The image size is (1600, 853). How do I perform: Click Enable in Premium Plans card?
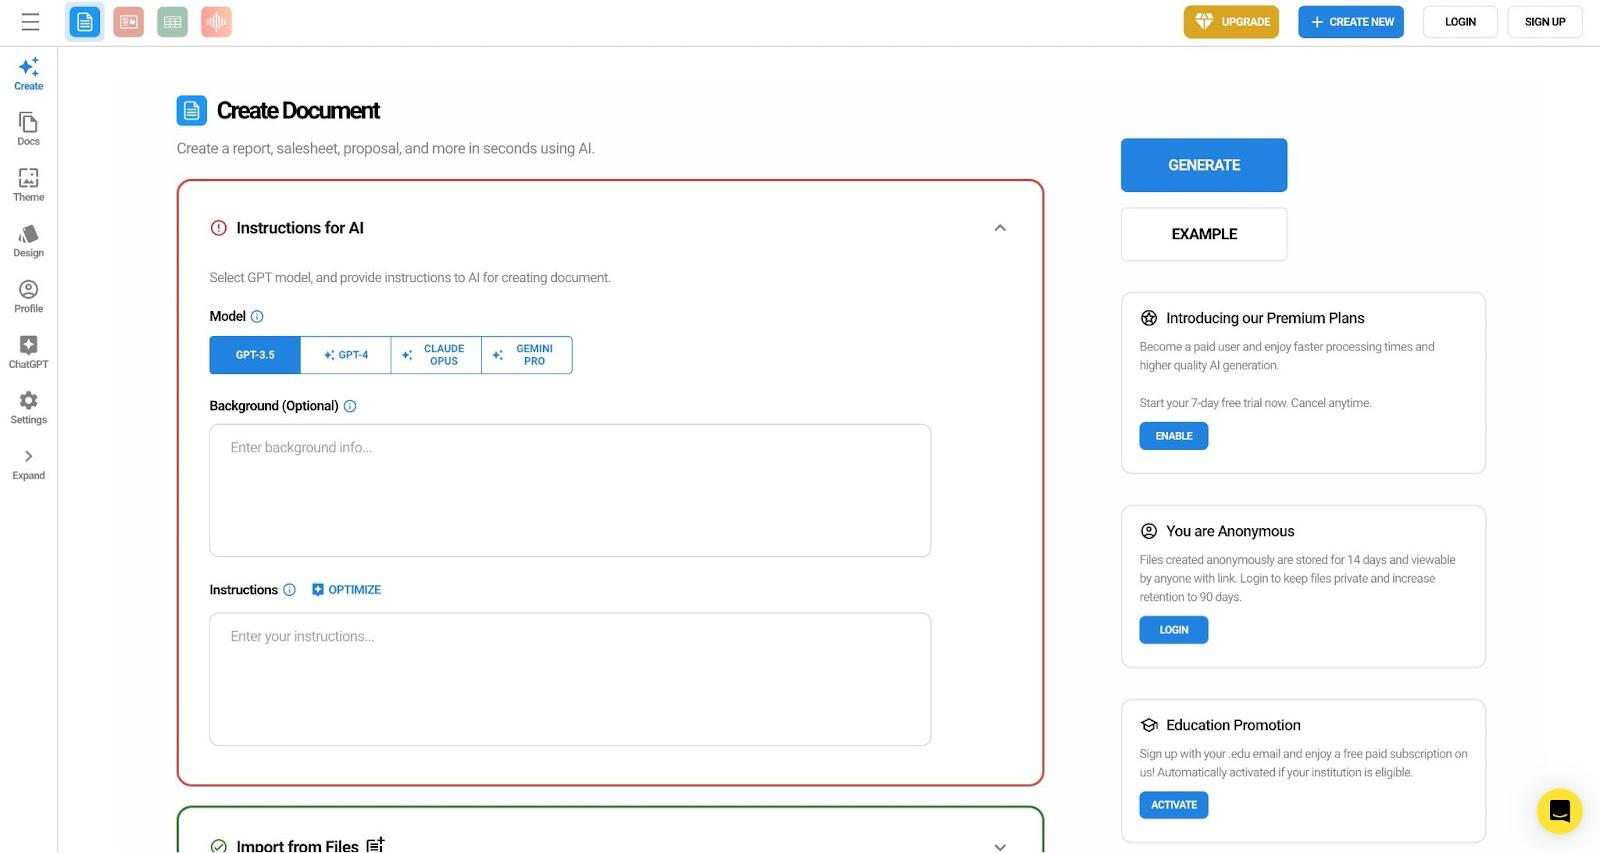point(1174,436)
